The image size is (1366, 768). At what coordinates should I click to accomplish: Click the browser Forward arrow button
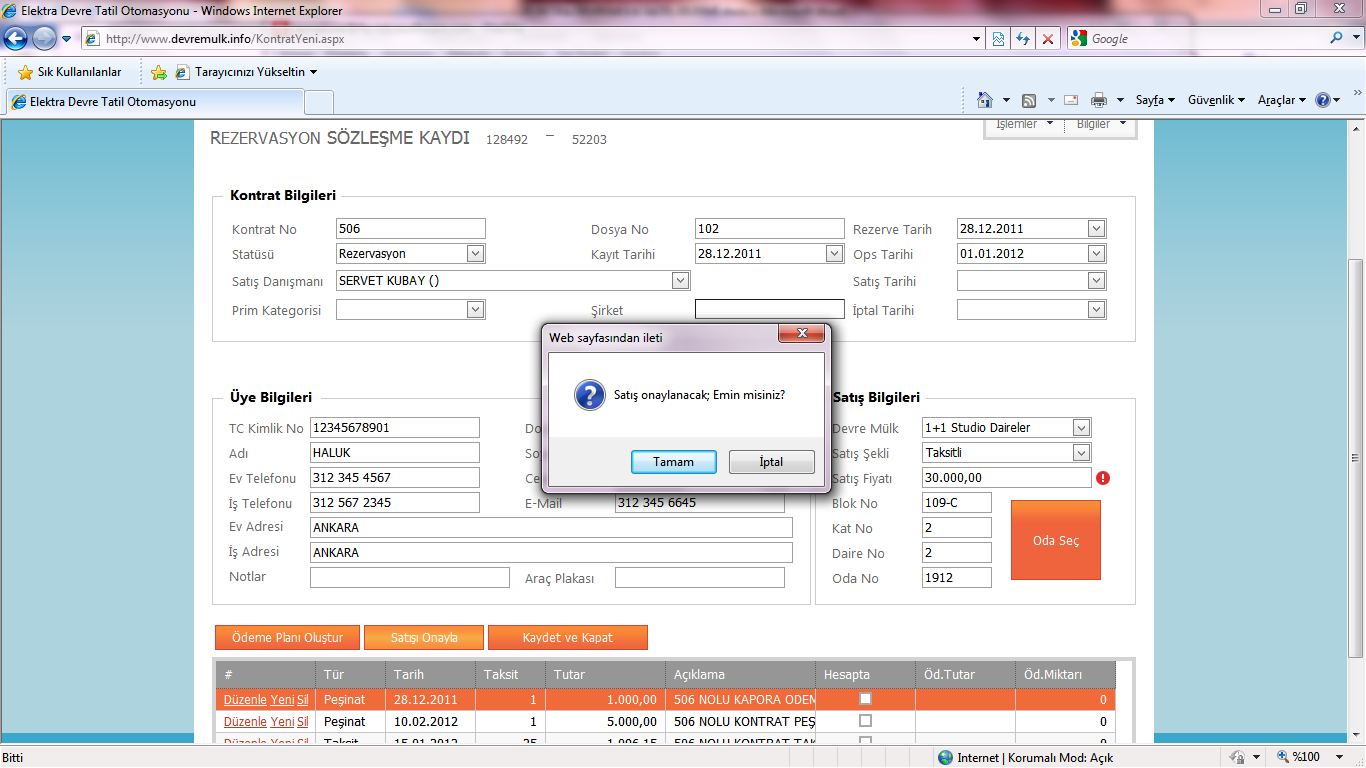pos(44,38)
